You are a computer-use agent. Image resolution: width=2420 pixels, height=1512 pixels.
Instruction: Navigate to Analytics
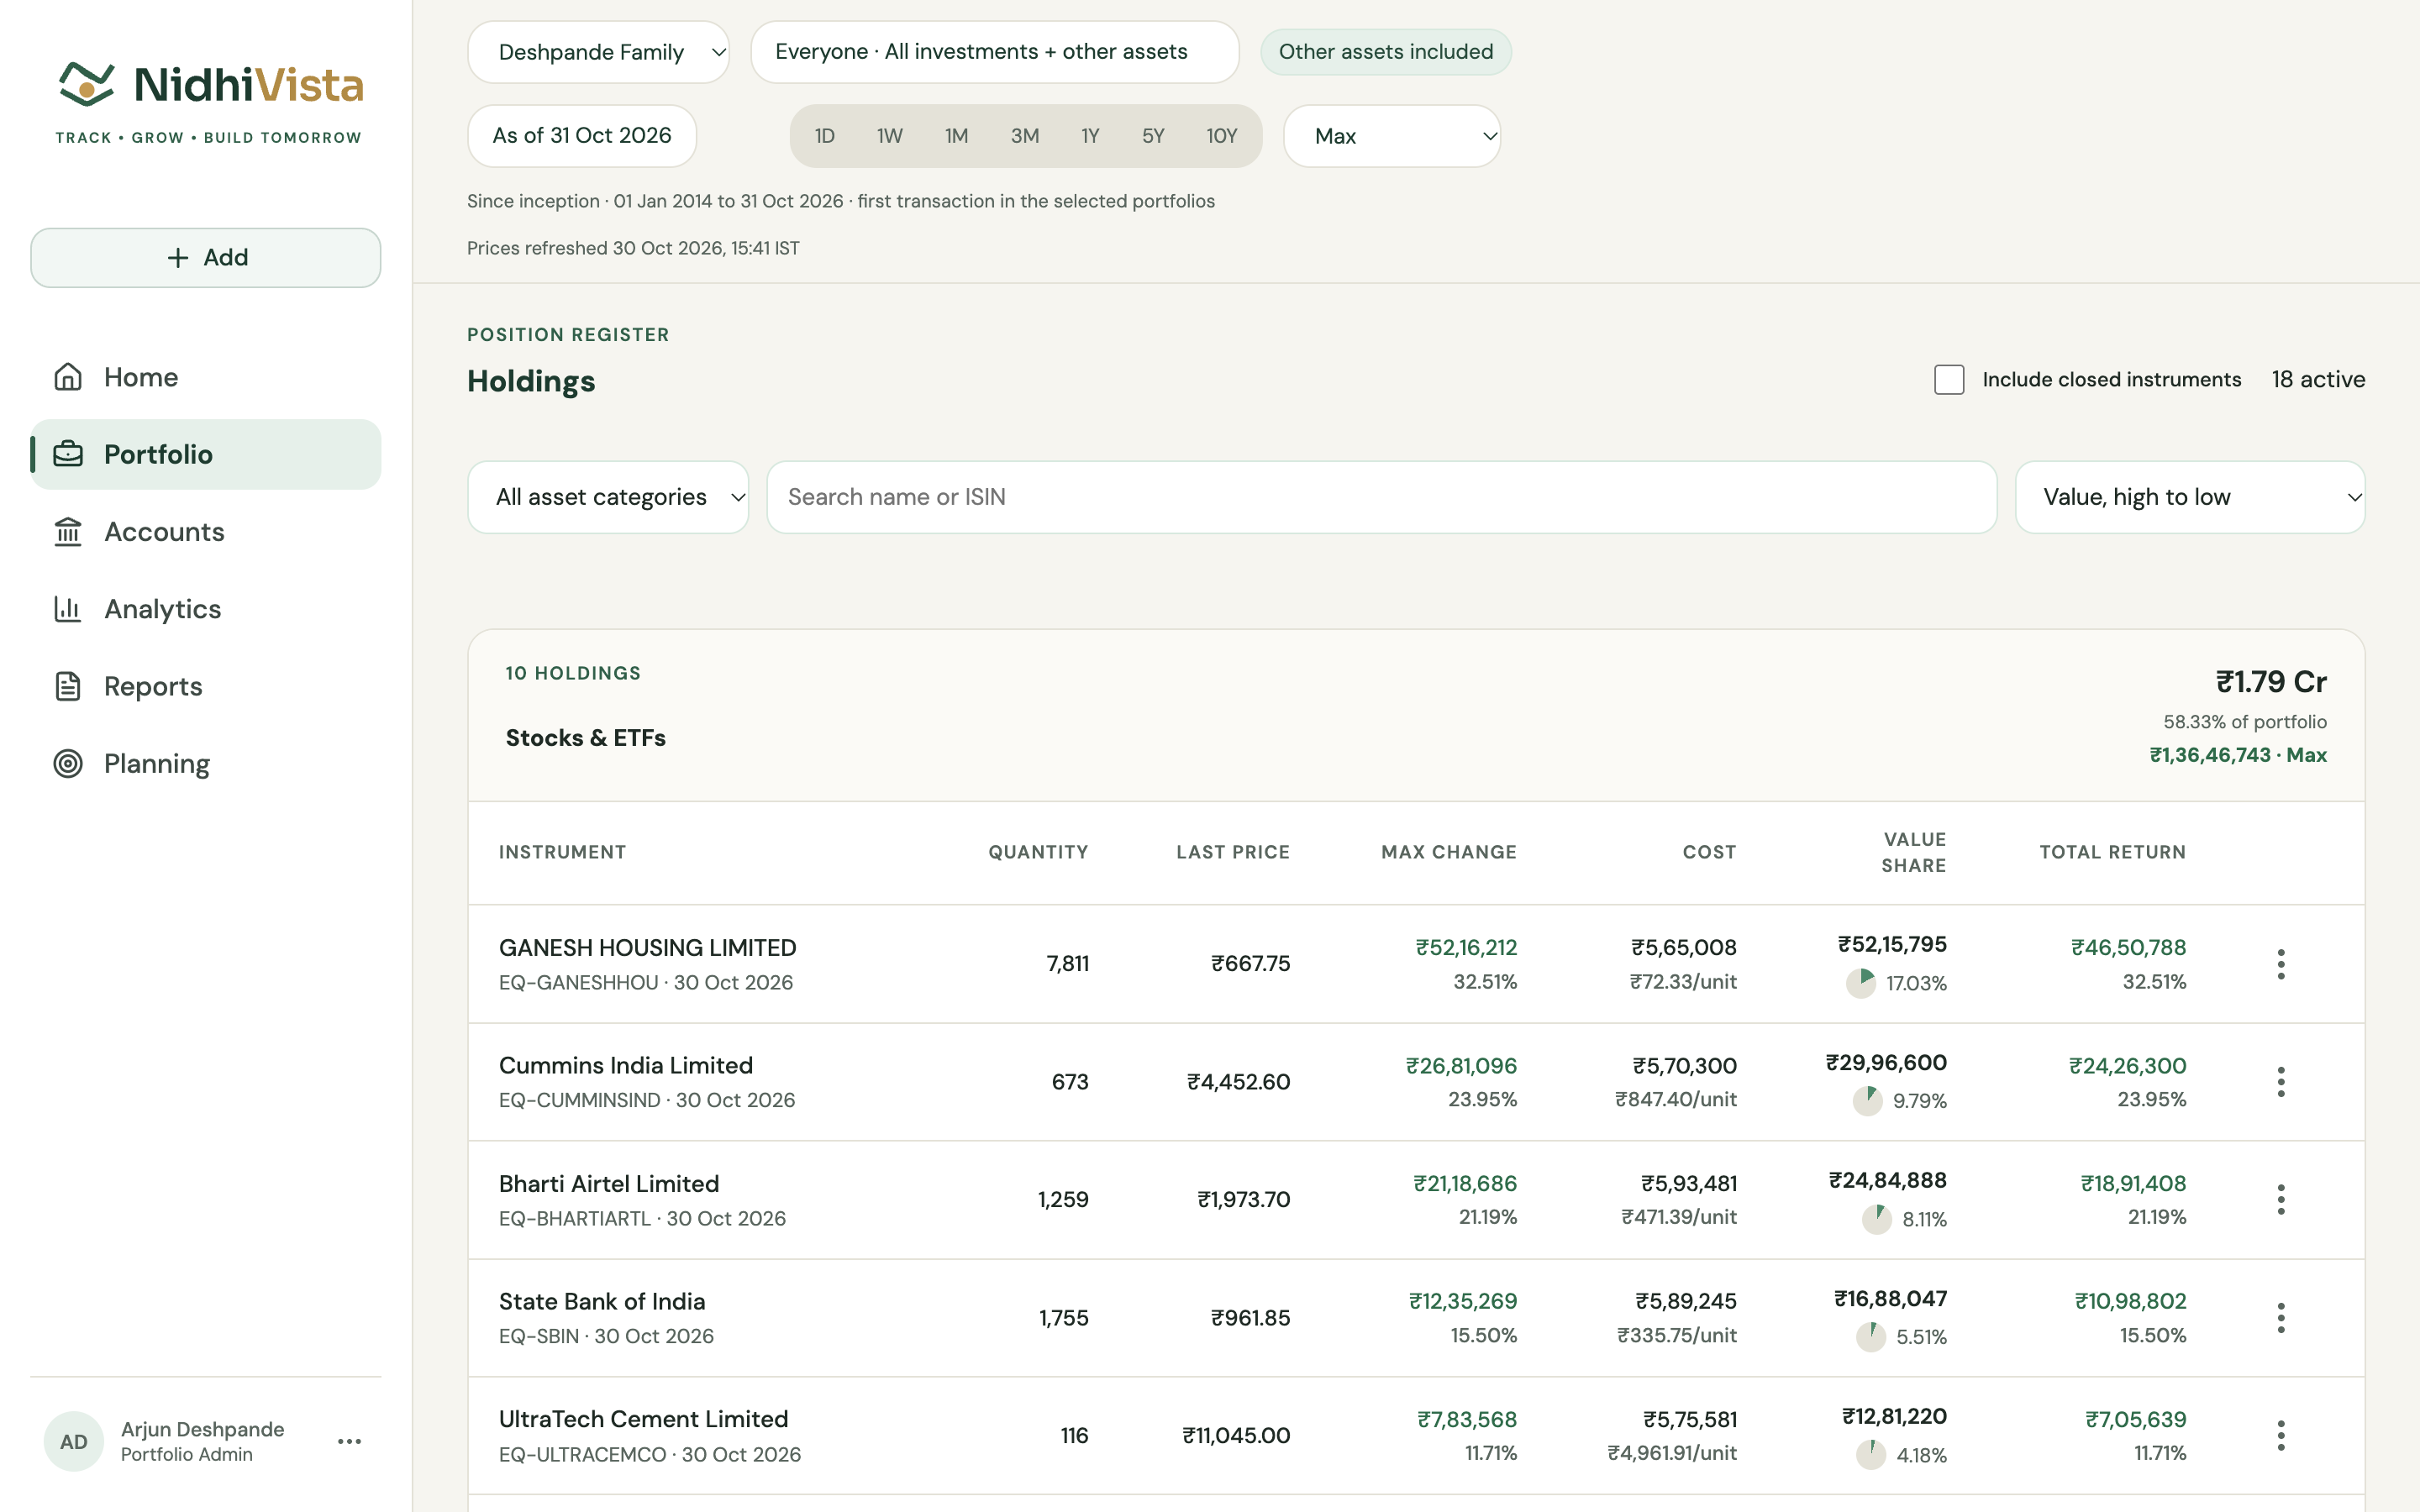click(x=205, y=608)
